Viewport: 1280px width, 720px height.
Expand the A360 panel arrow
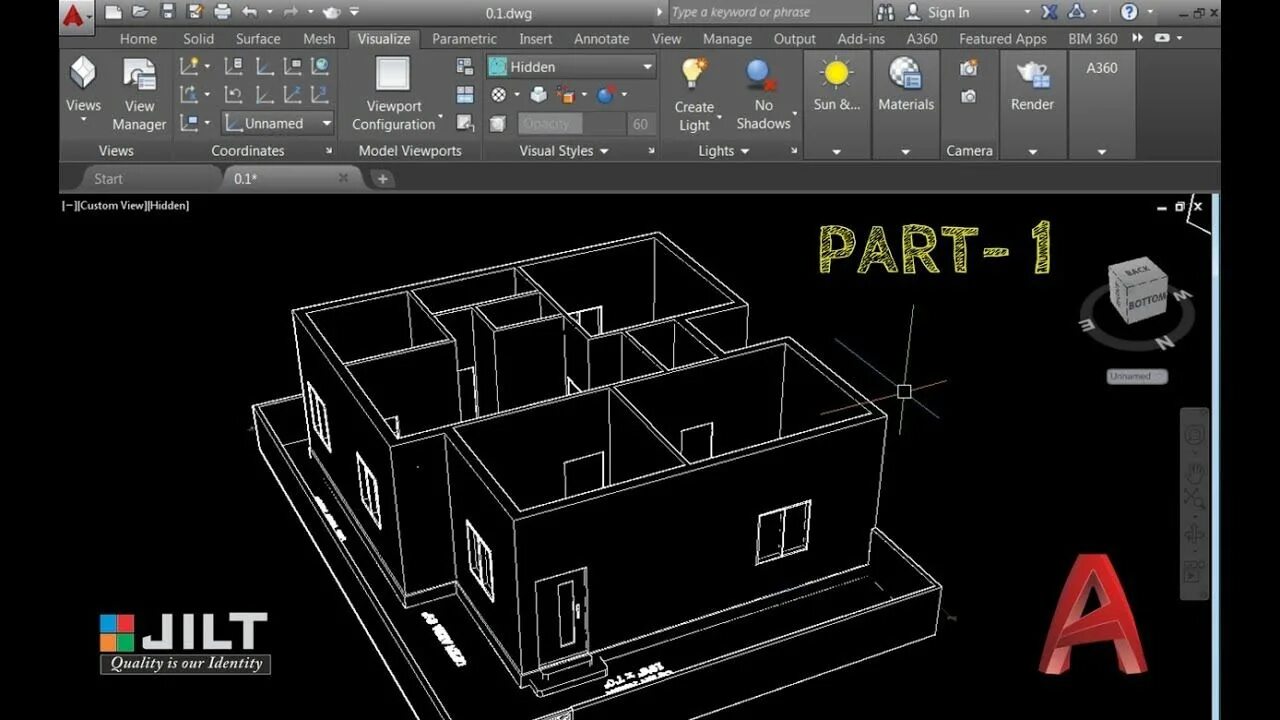tap(1102, 152)
